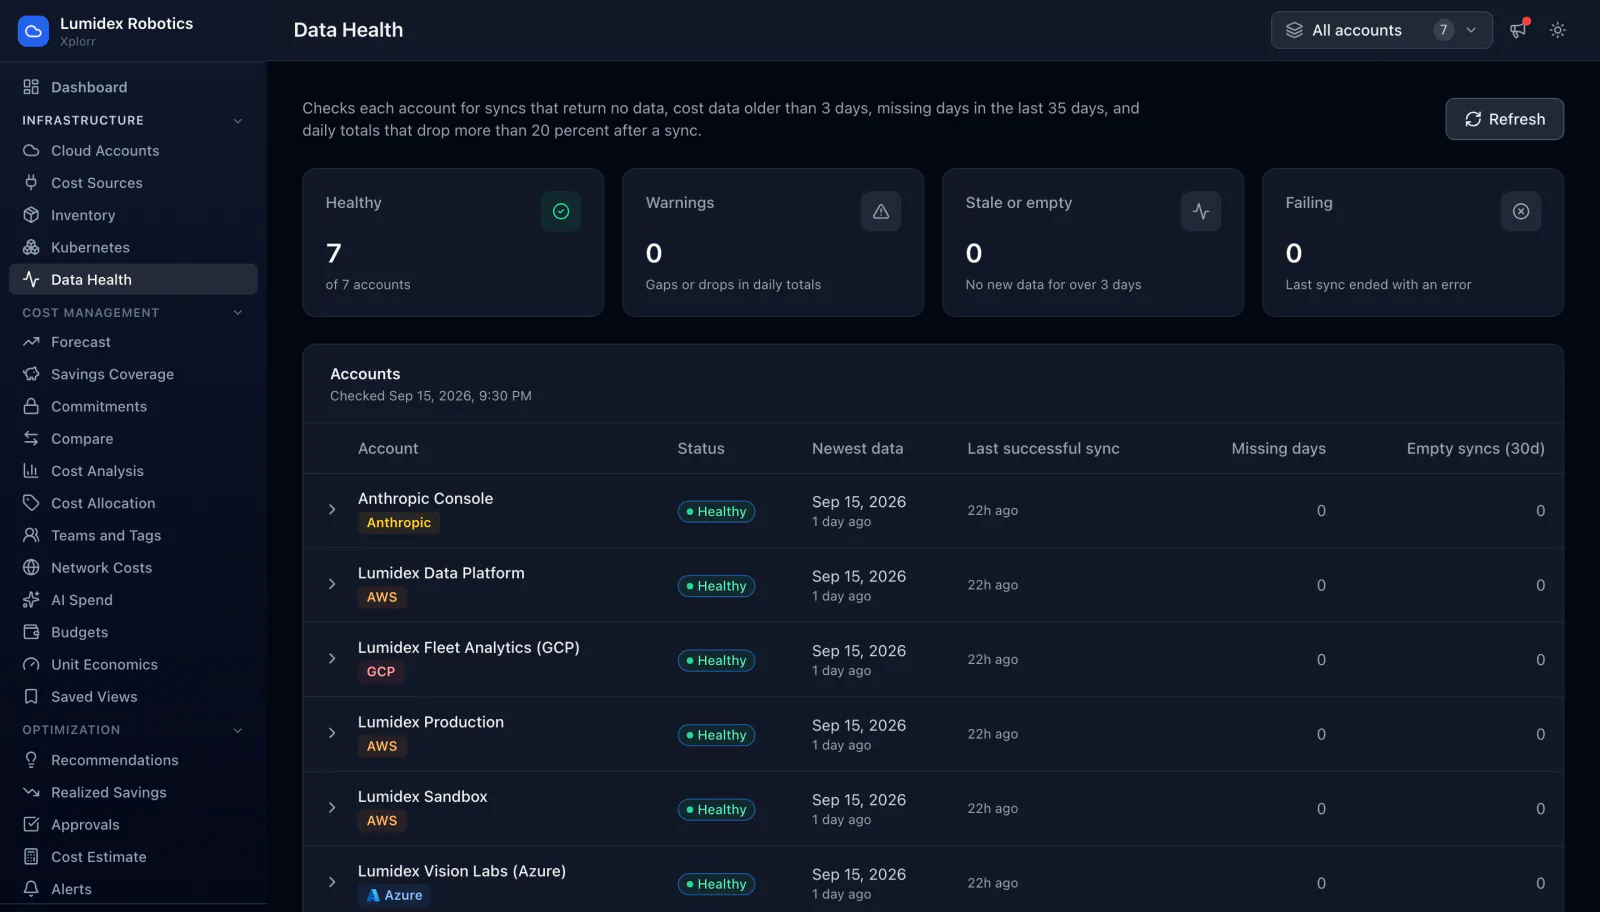Click the Account column header
This screenshot has height=912, width=1600.
click(388, 449)
